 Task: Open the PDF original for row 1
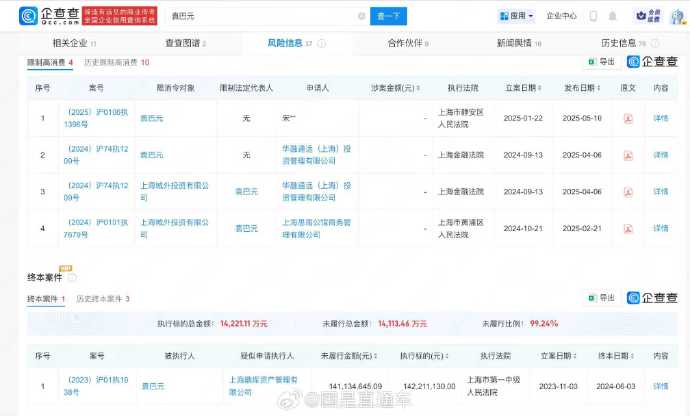pos(628,118)
